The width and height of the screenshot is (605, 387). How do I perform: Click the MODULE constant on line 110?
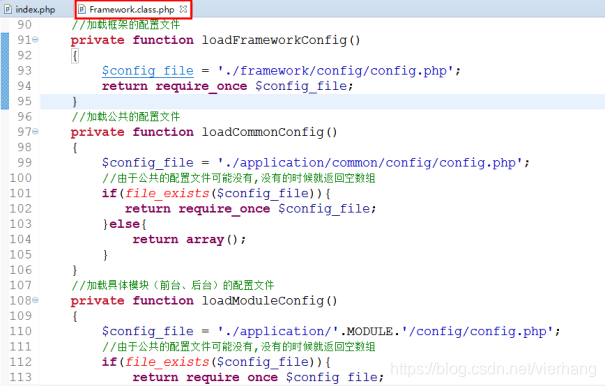[x=370, y=331]
